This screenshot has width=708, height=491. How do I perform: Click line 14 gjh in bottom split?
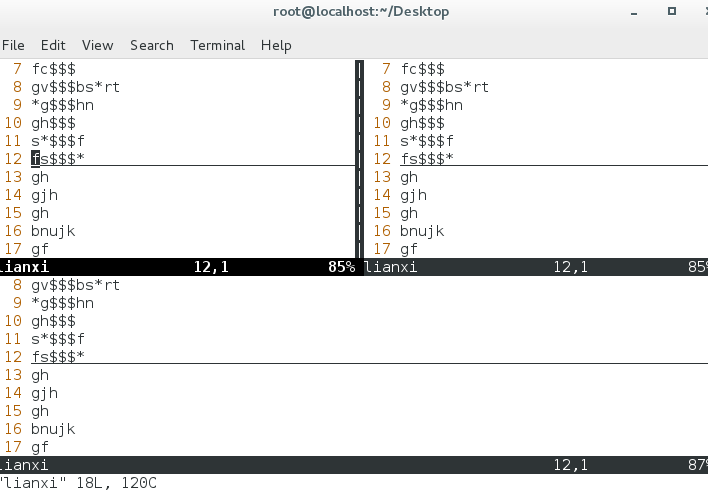tap(44, 393)
